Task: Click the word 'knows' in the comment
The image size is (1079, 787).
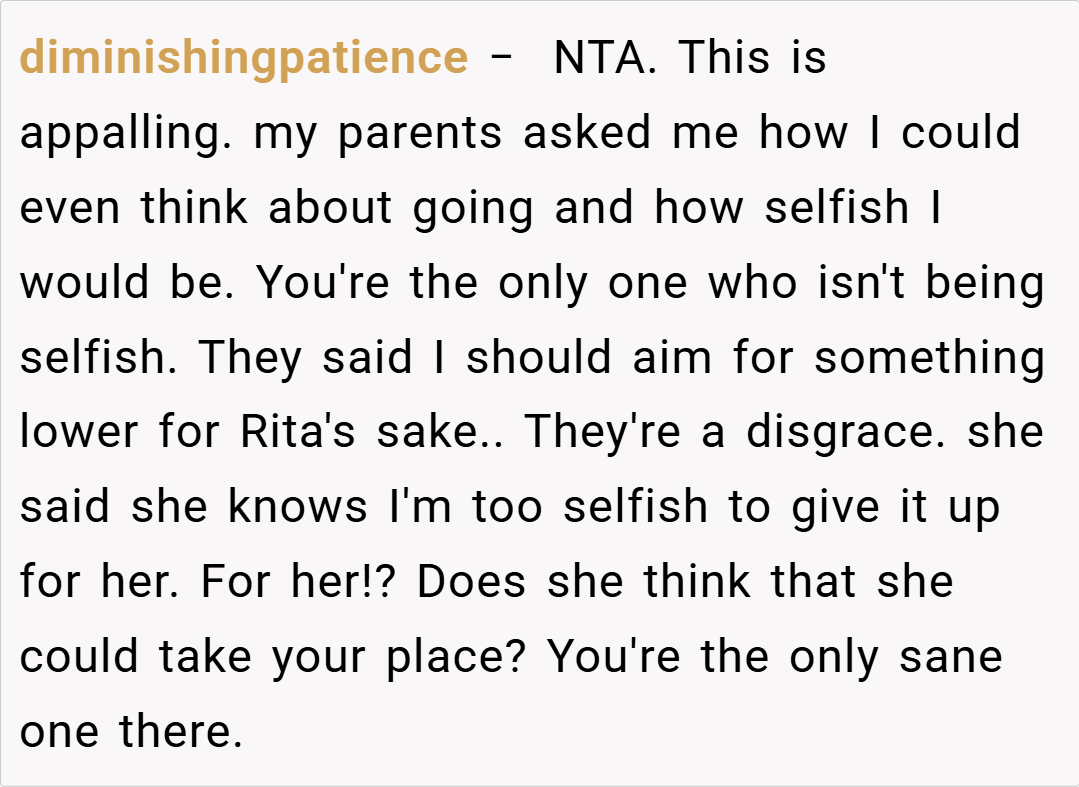Action: click(x=298, y=507)
